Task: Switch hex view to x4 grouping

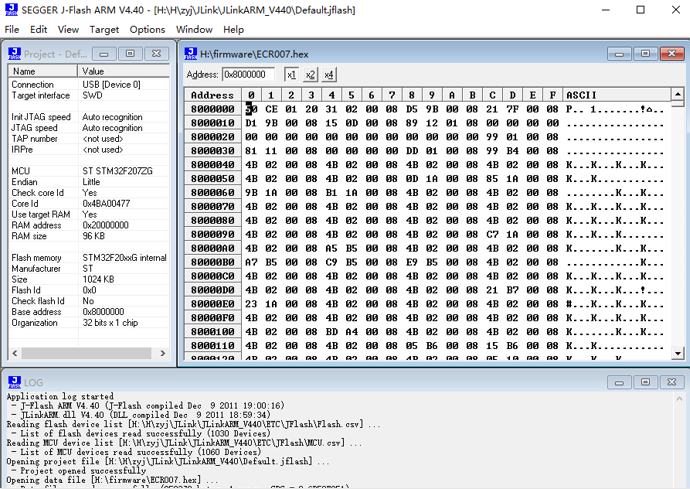Action: [x=329, y=75]
